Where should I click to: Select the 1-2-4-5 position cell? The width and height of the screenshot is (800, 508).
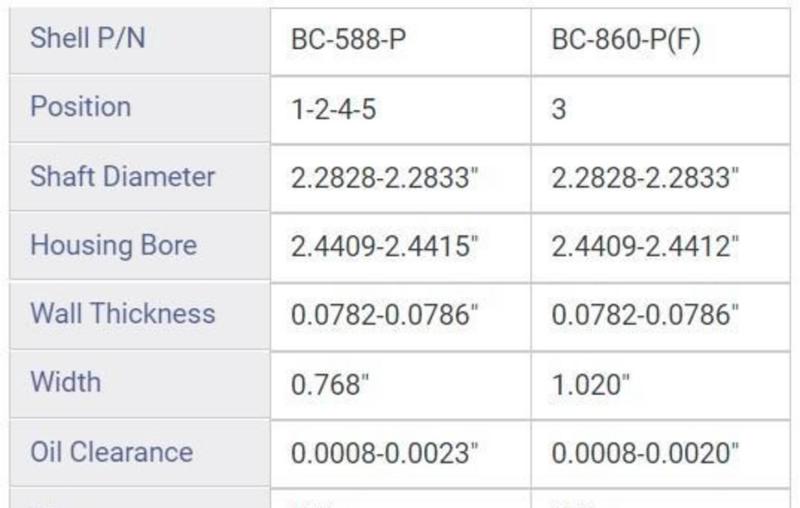(333, 108)
